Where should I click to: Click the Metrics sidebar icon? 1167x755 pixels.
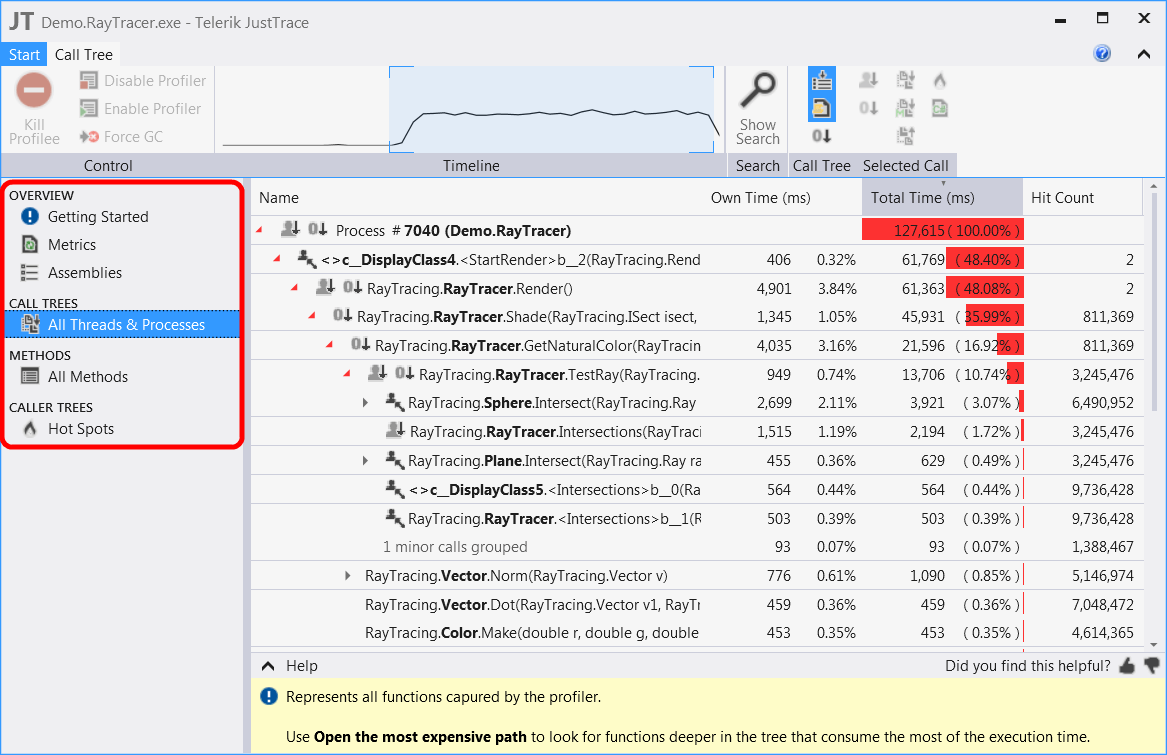click(30, 244)
